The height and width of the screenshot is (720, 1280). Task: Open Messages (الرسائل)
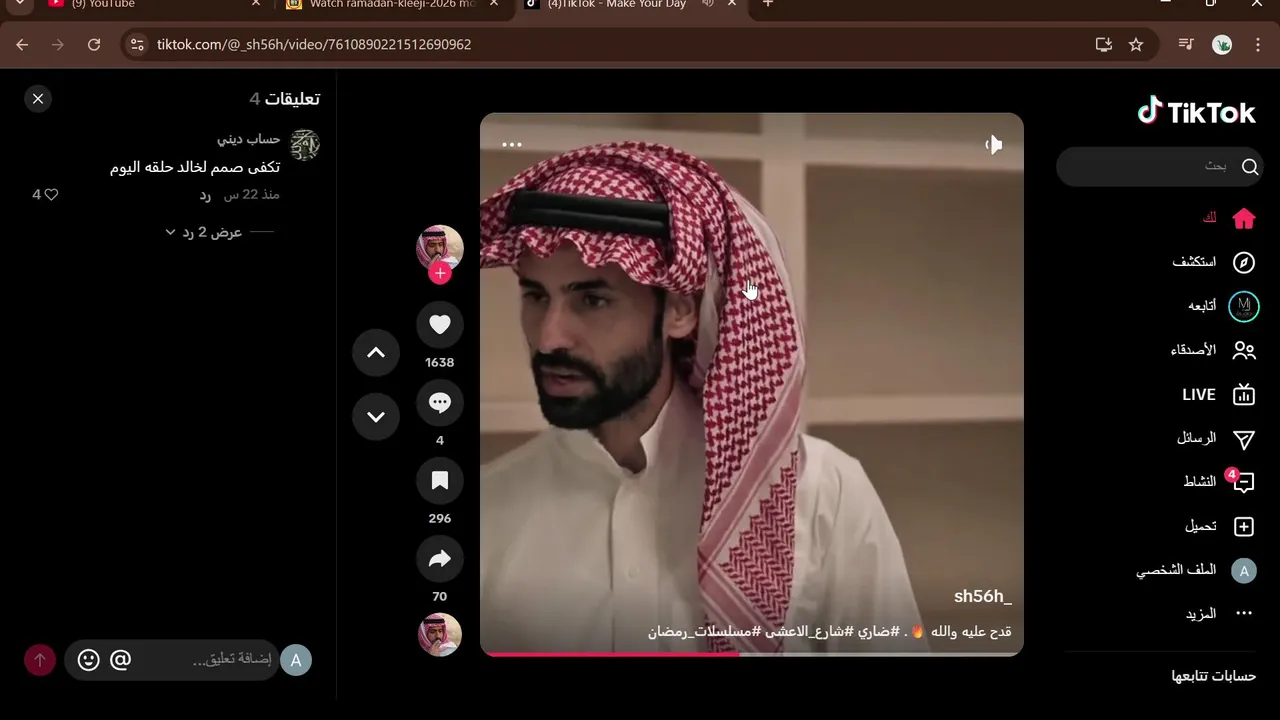pyautogui.click(x=1215, y=438)
